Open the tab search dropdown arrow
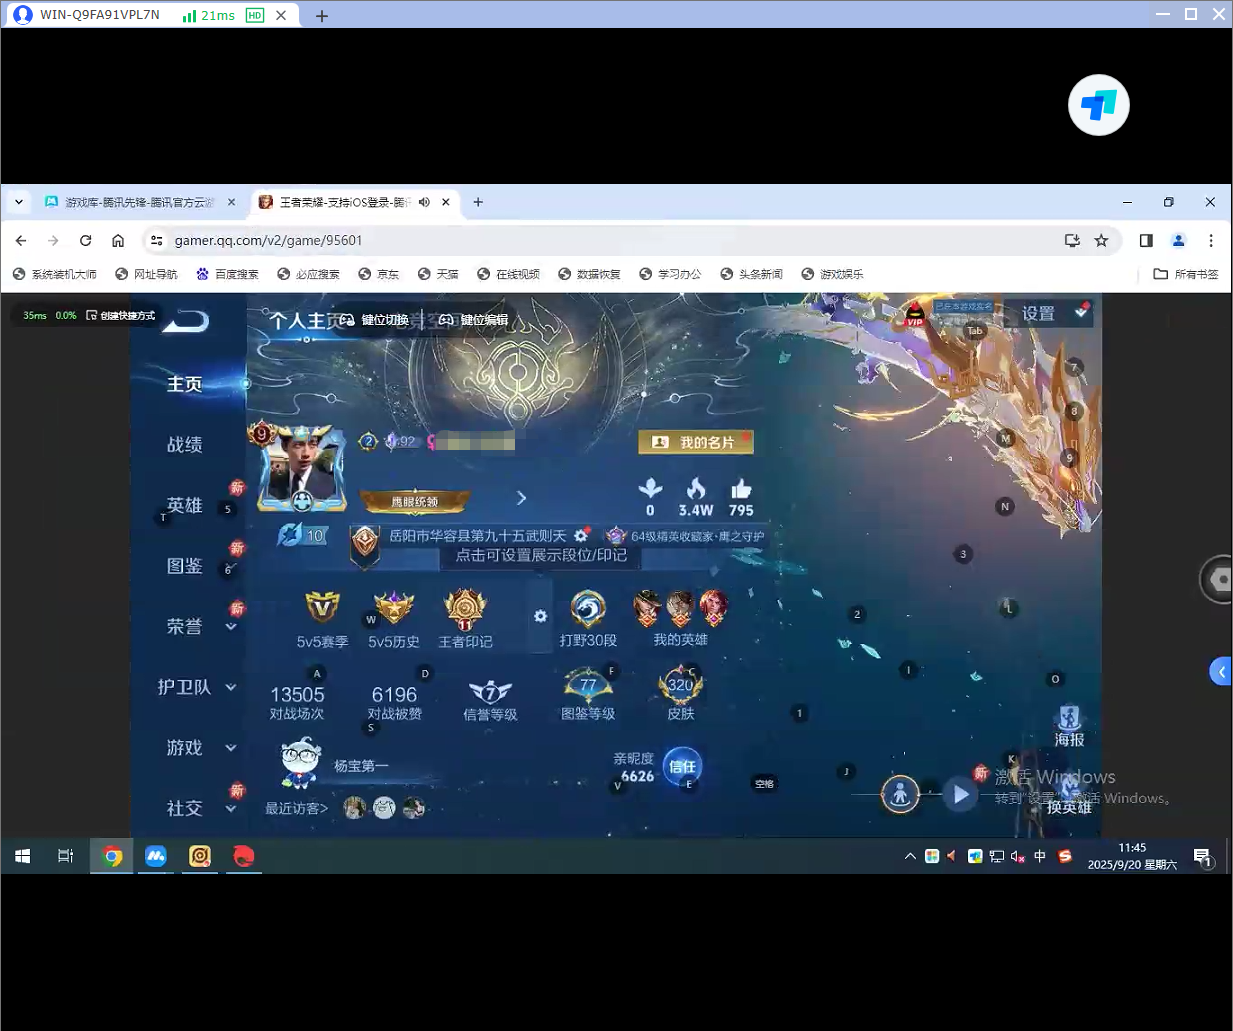 tap(19, 202)
